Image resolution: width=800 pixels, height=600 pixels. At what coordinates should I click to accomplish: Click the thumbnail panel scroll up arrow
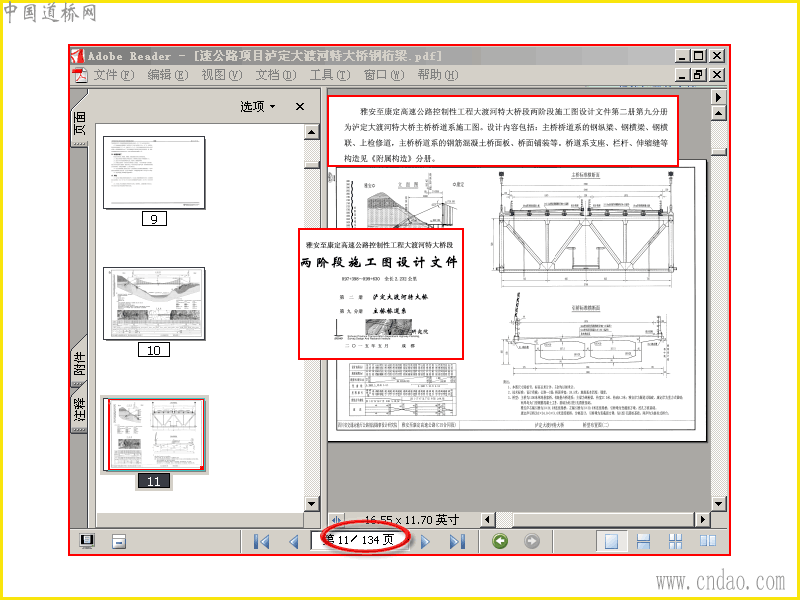tap(312, 132)
